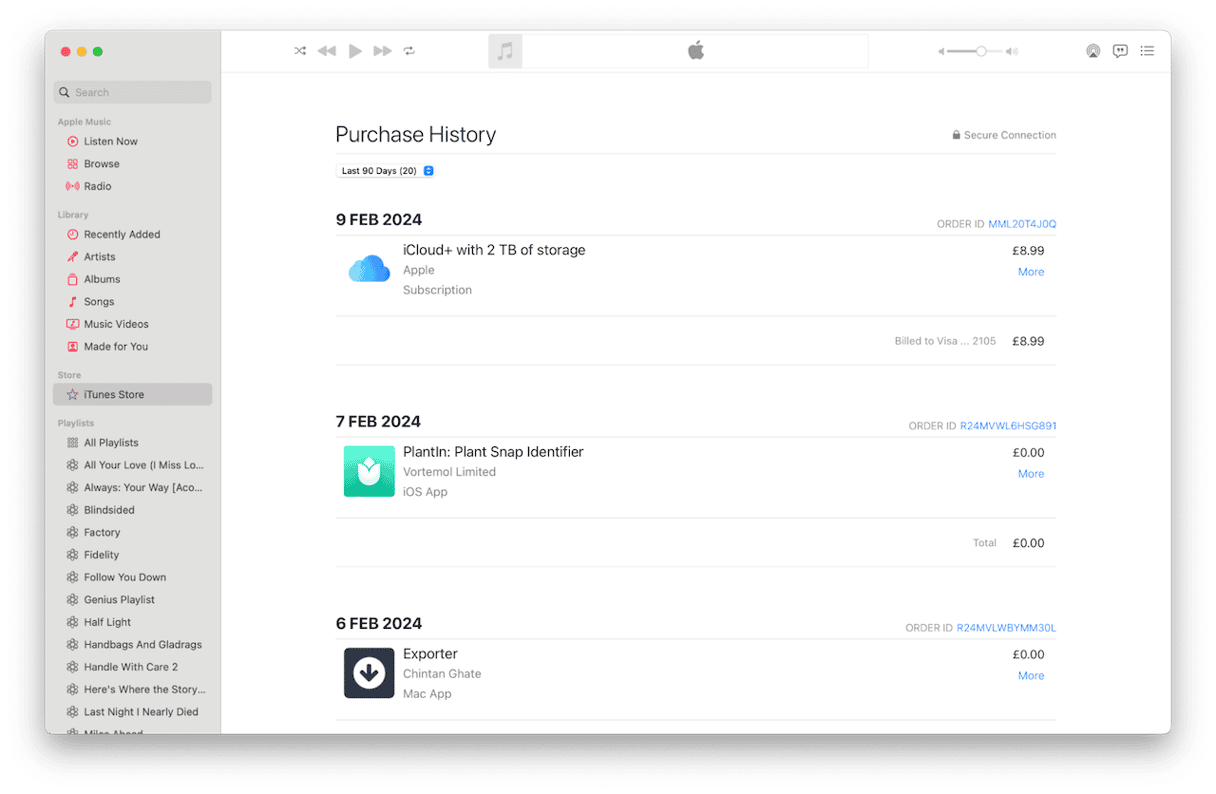The image size is (1216, 794).
Task: Open Always: Your Way playlist
Action: point(133,487)
